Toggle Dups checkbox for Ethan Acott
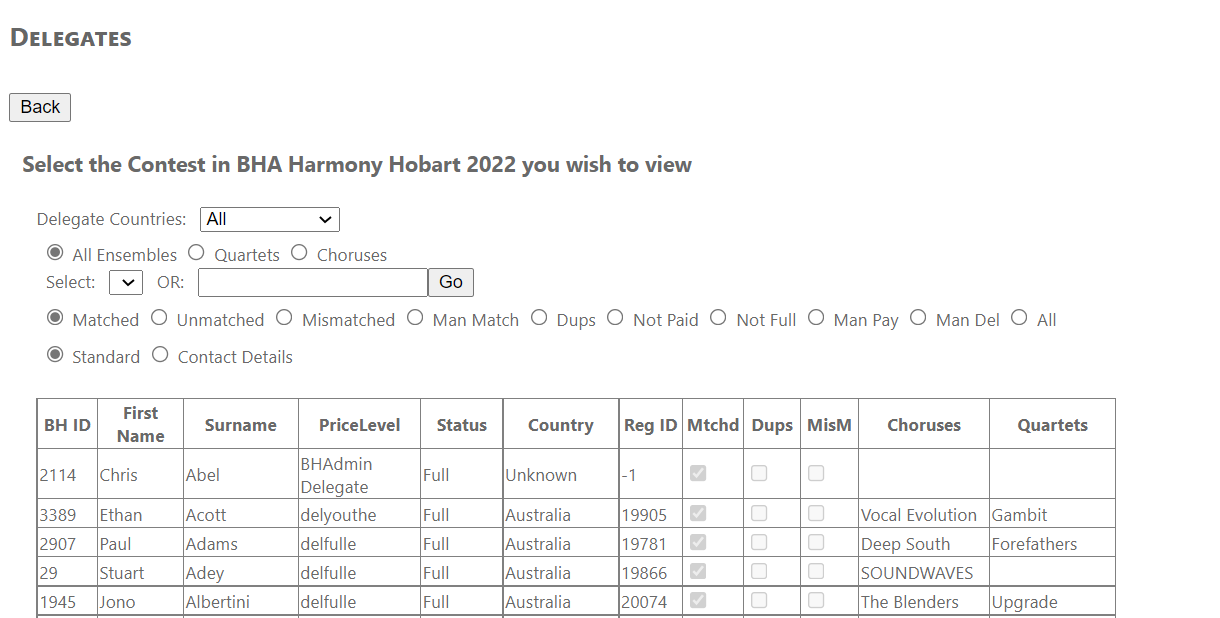Screen dimensions: 1220x618 (x=759, y=513)
